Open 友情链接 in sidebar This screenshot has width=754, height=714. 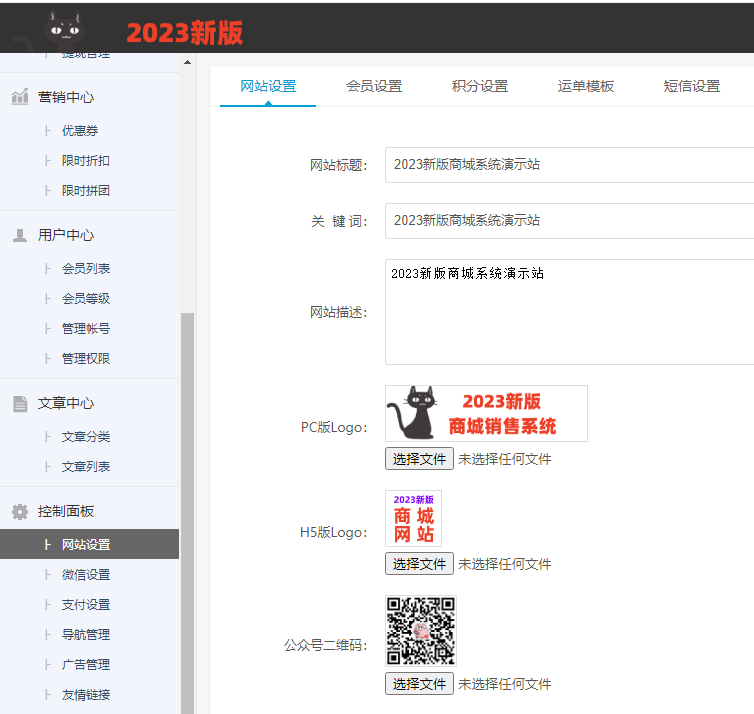pyautogui.click(x=86, y=695)
